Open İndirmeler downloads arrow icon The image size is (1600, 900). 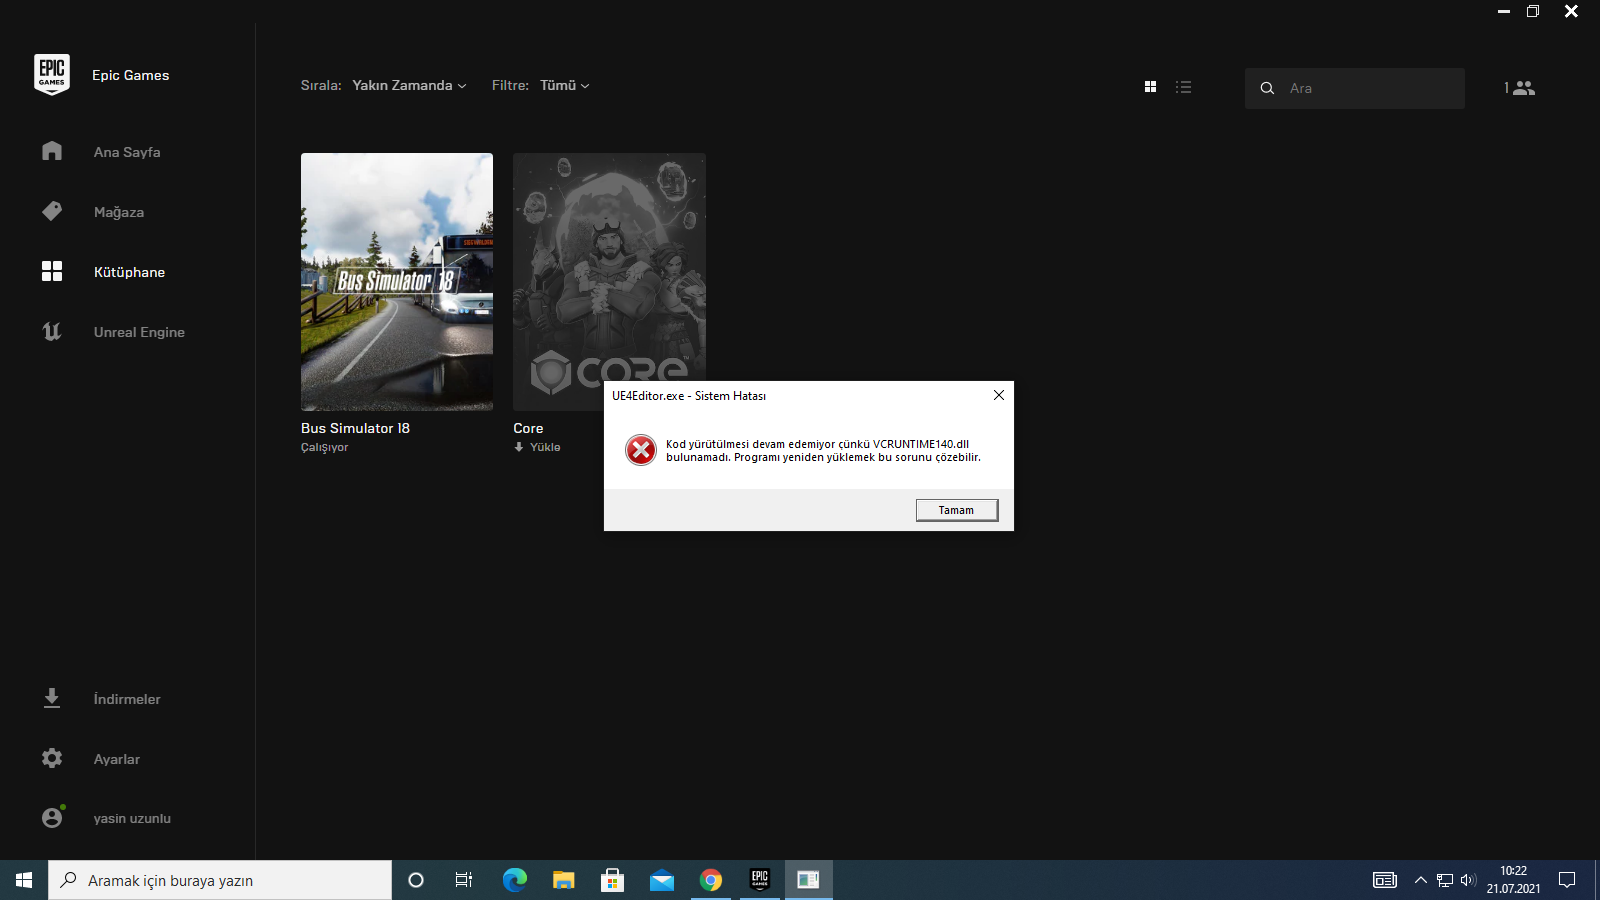[x=52, y=698]
